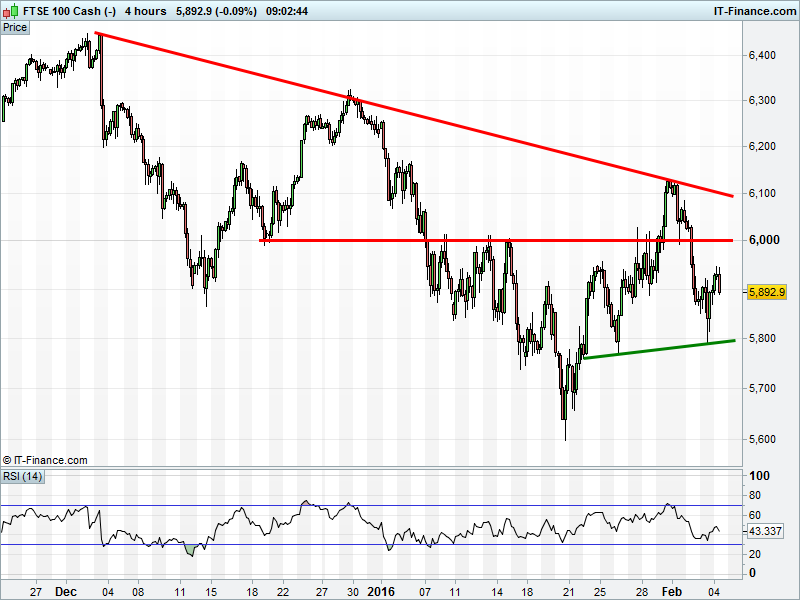
Task: Click the 43.337 RSI value tag
Action: (x=766, y=530)
